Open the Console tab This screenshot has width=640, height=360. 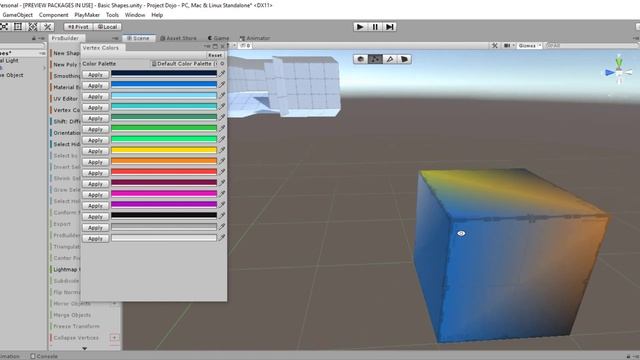[x=44, y=356]
